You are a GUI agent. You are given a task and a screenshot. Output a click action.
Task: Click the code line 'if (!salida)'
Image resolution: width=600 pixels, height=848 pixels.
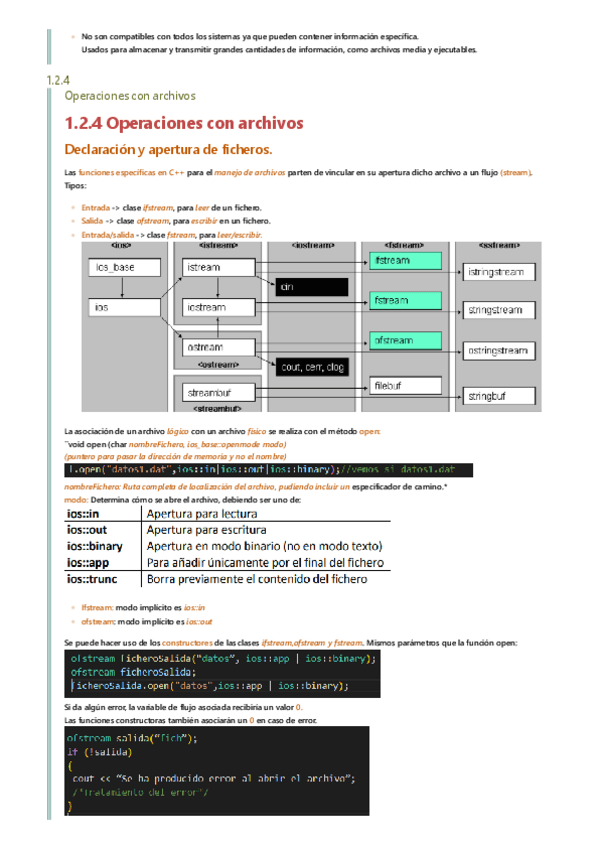100,752
